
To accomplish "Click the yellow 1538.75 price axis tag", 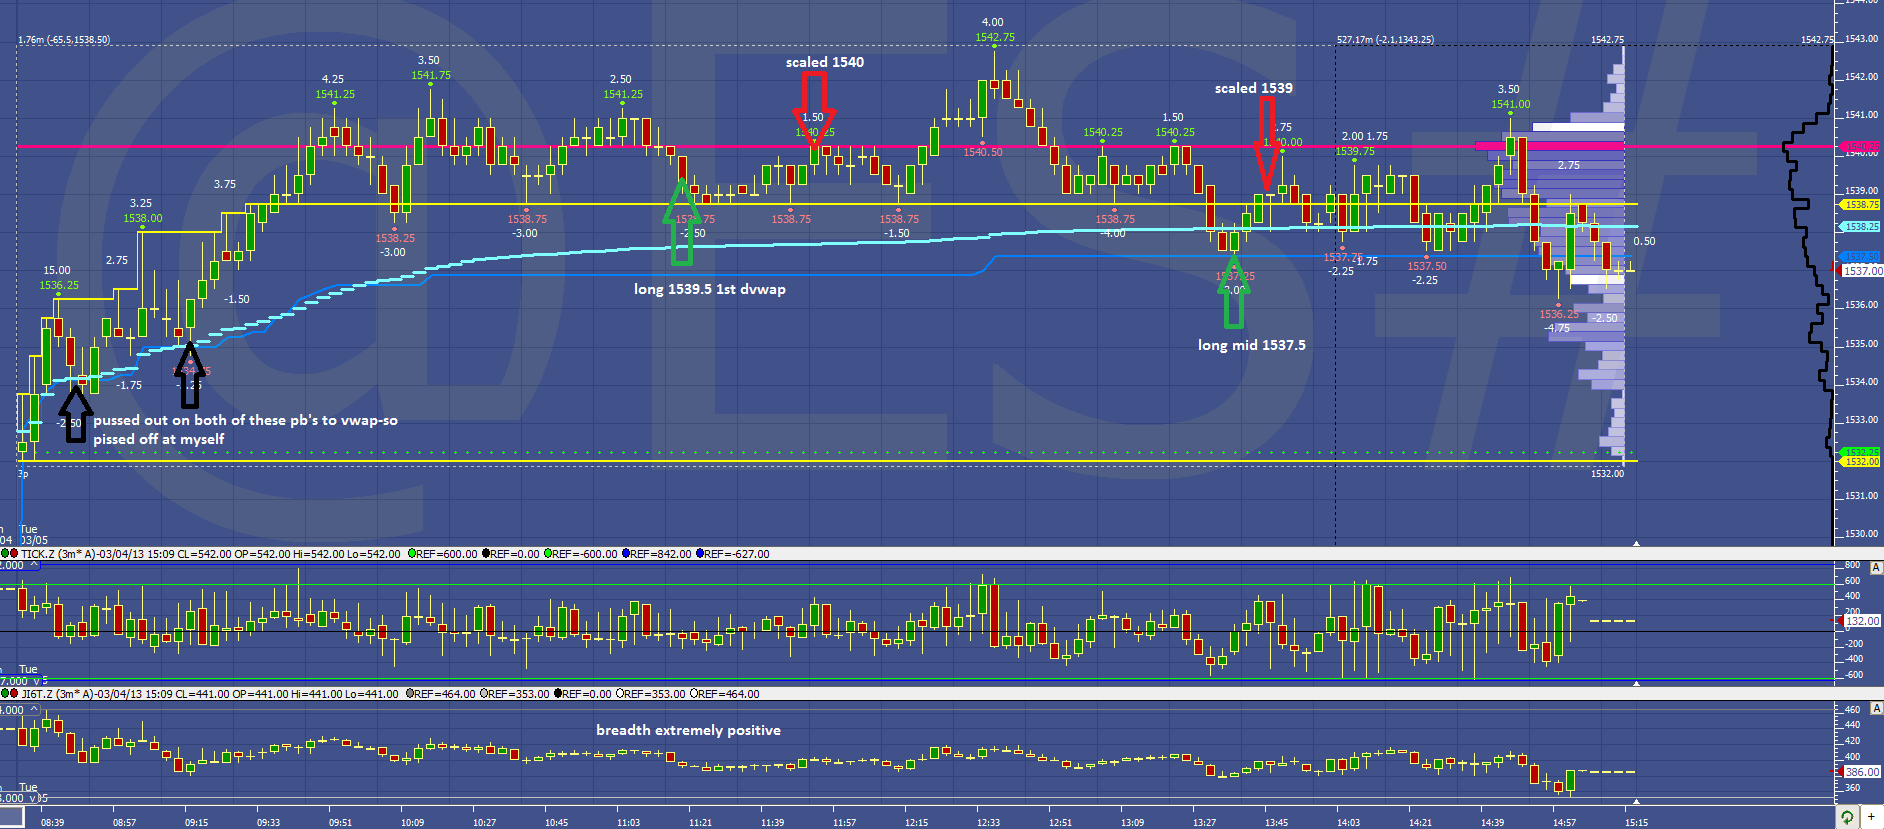I will [1860, 205].
